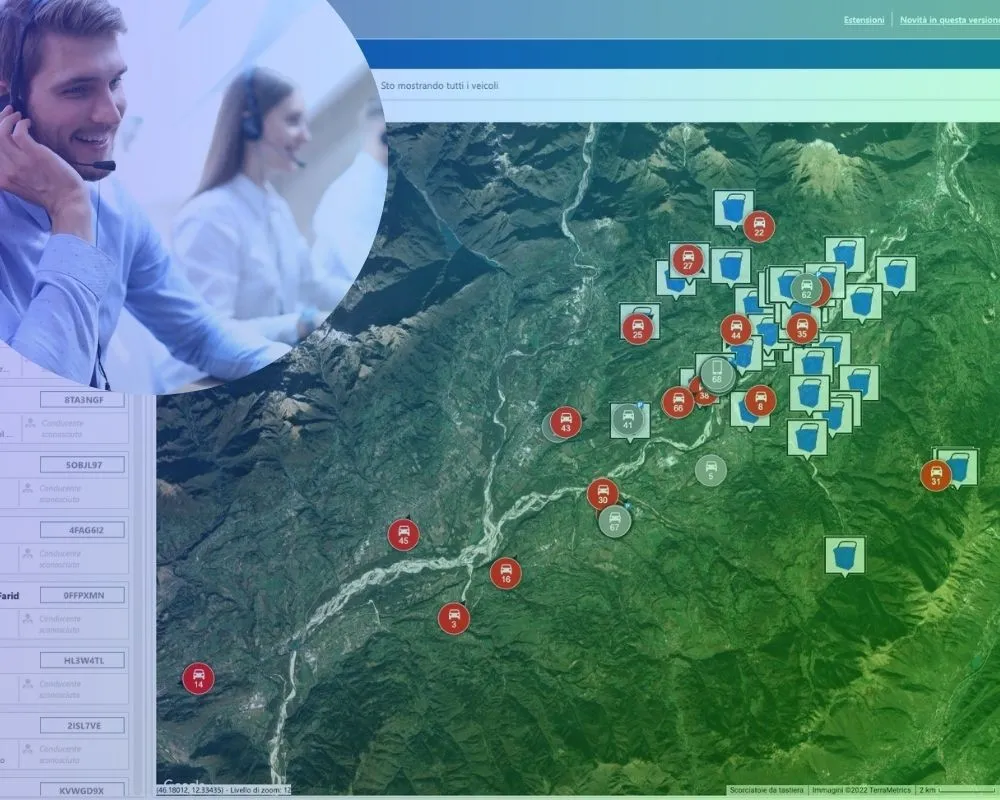
Task: Select red vehicle marker number 45
Action: point(403,534)
